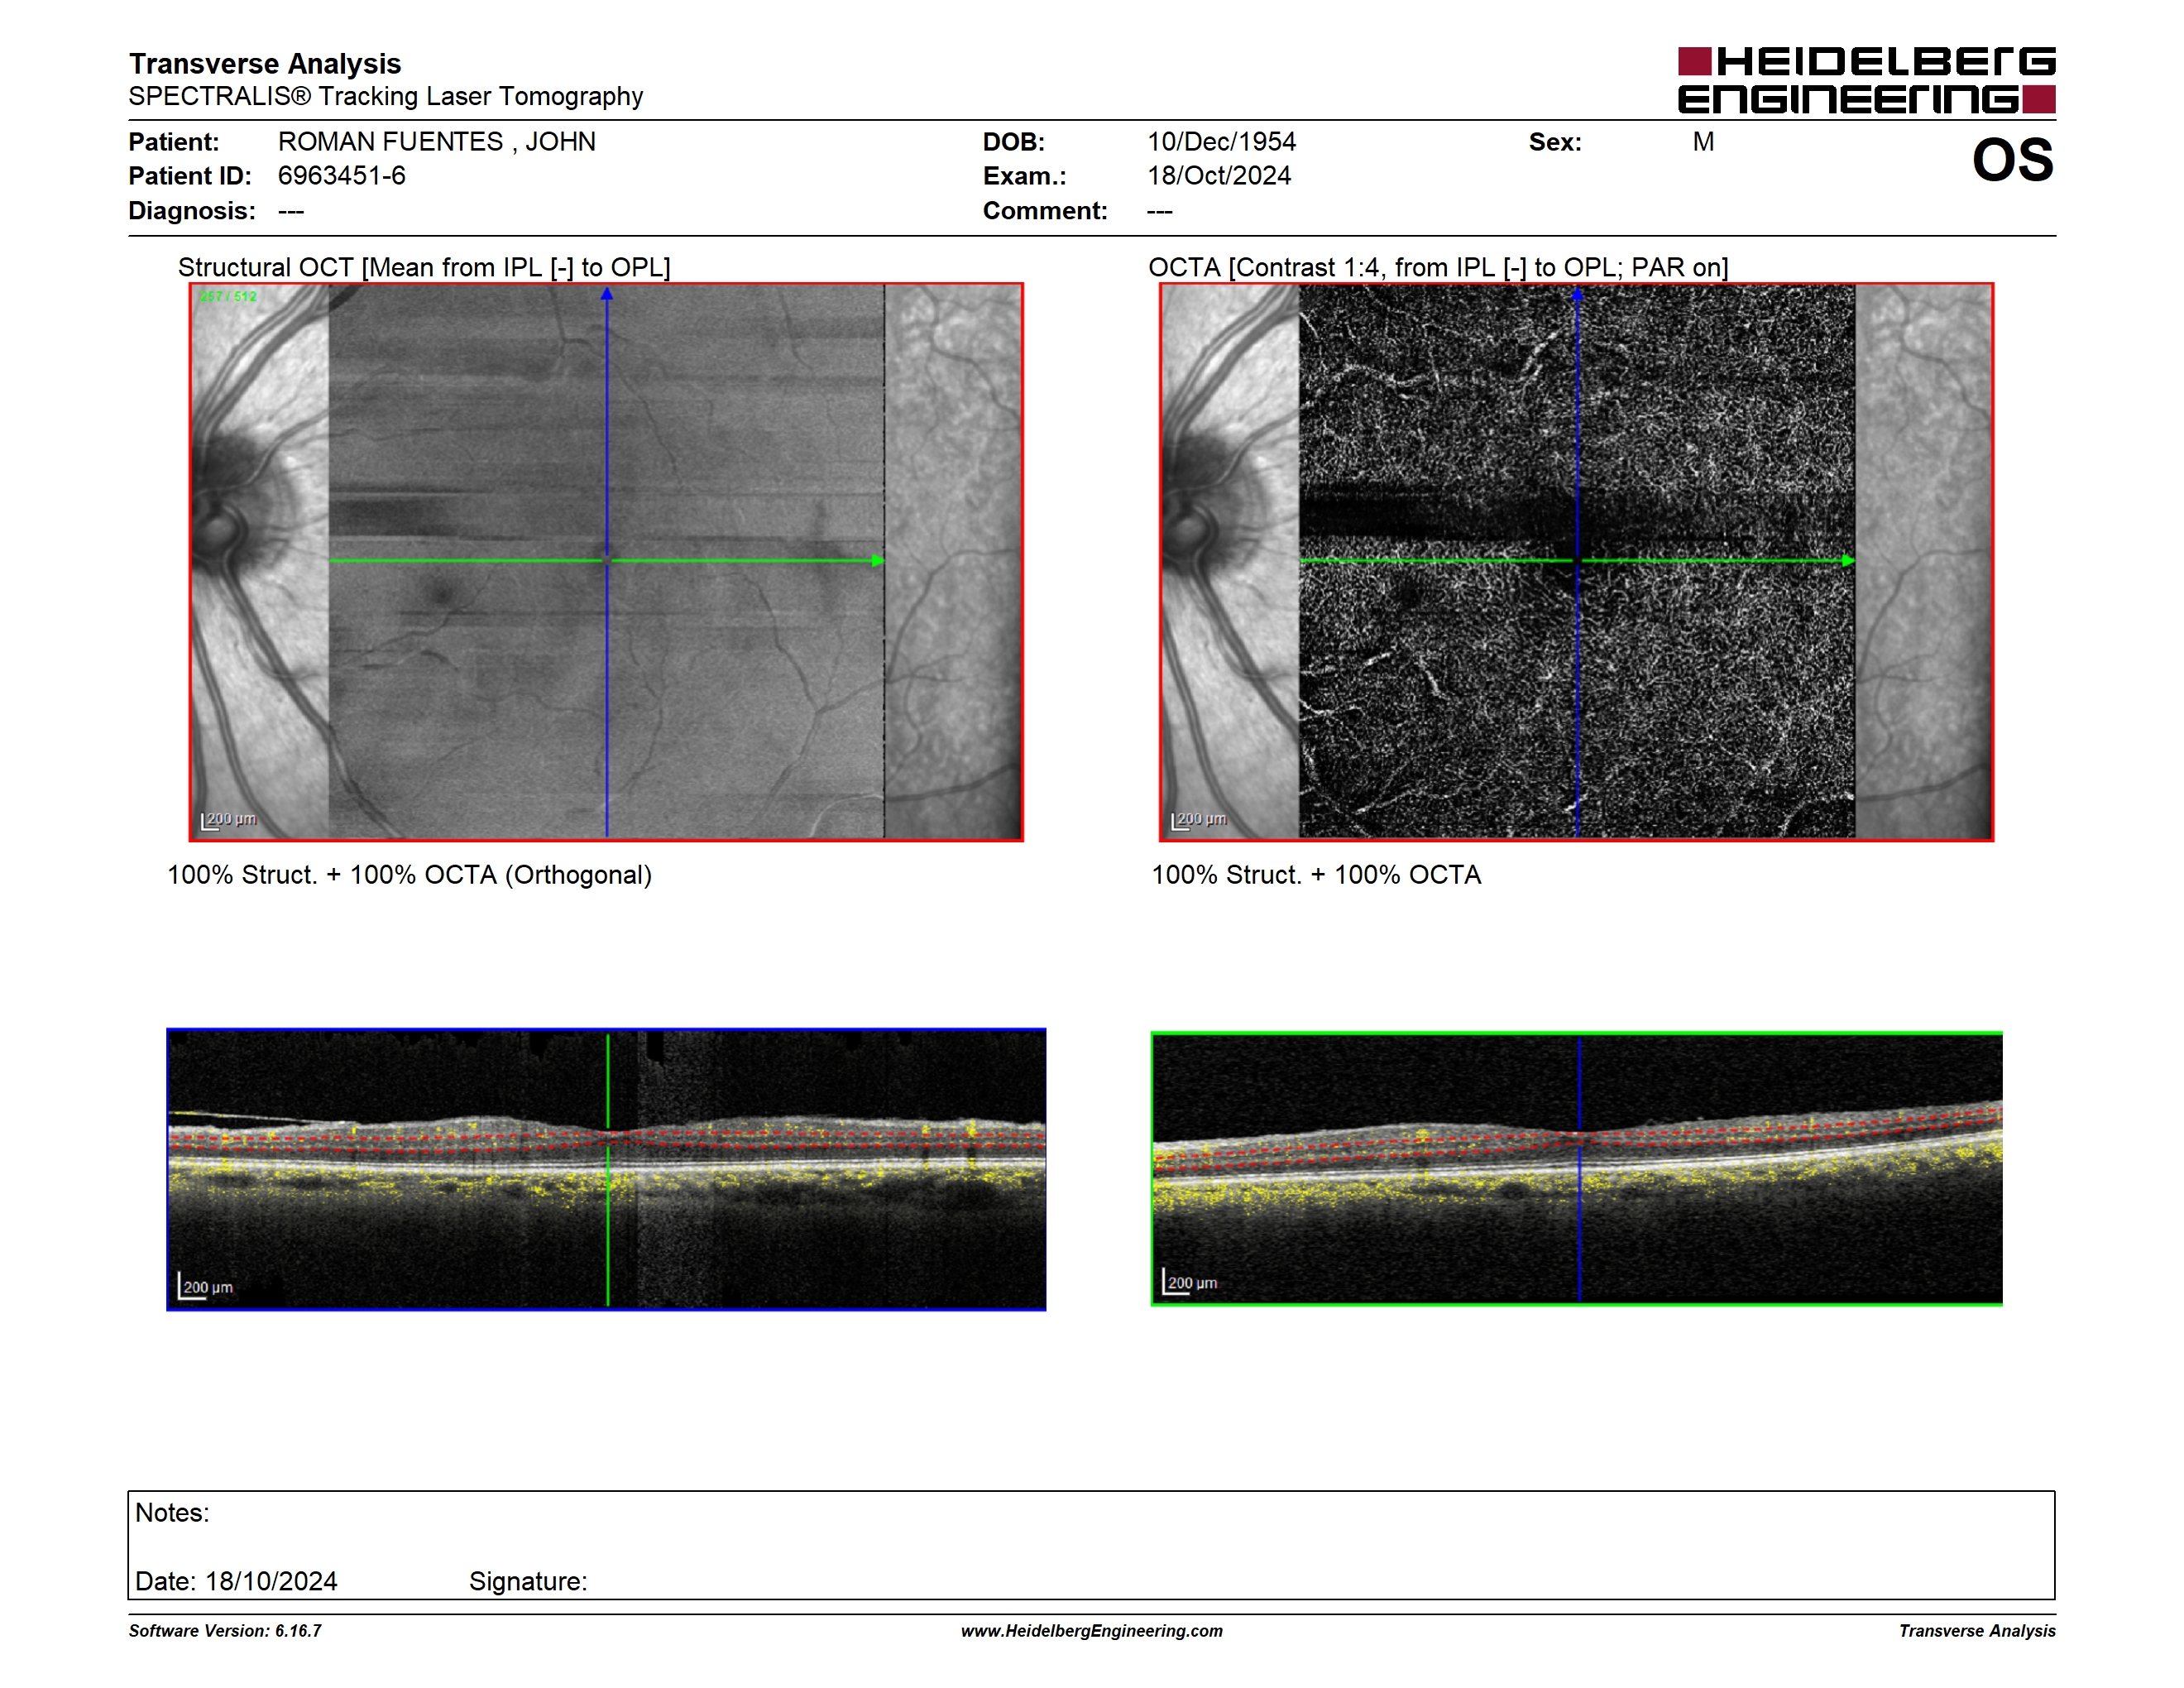This screenshot has width=2184, height=1688.
Task: Click the 200 µm scale in blue-bordered B-scan
Action: (206, 1286)
